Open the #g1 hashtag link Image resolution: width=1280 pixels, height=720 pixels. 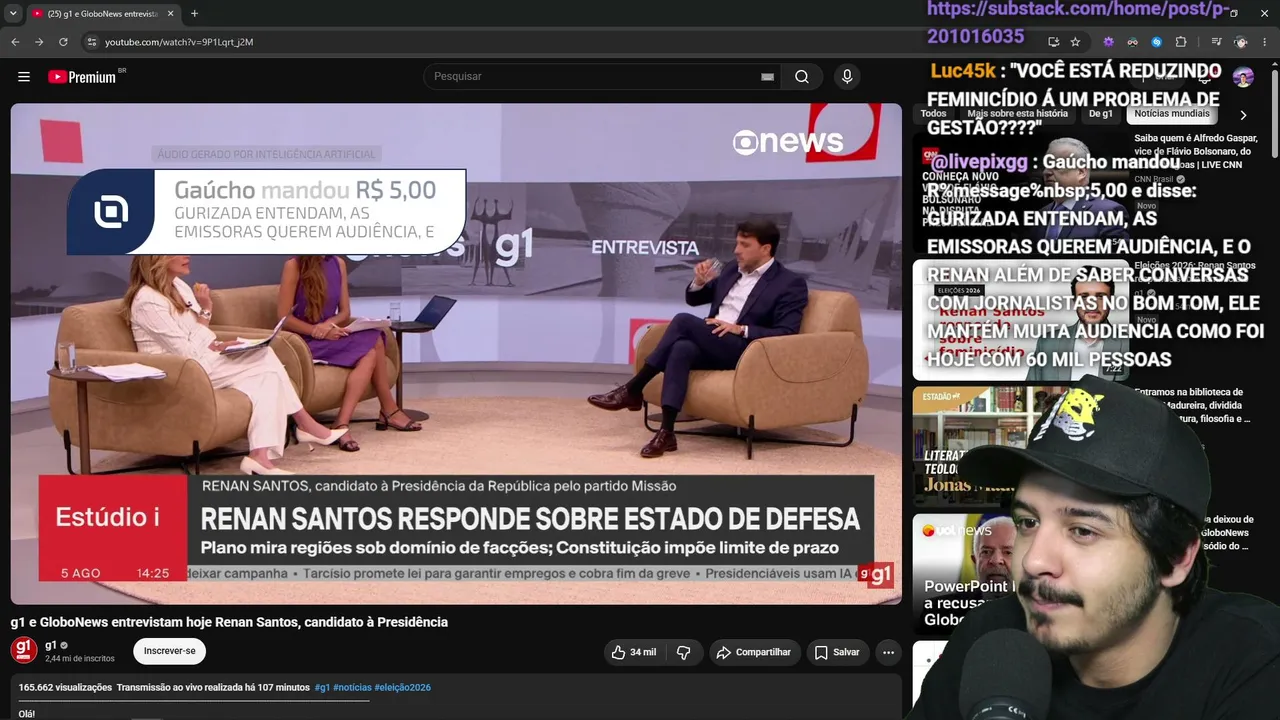322,688
